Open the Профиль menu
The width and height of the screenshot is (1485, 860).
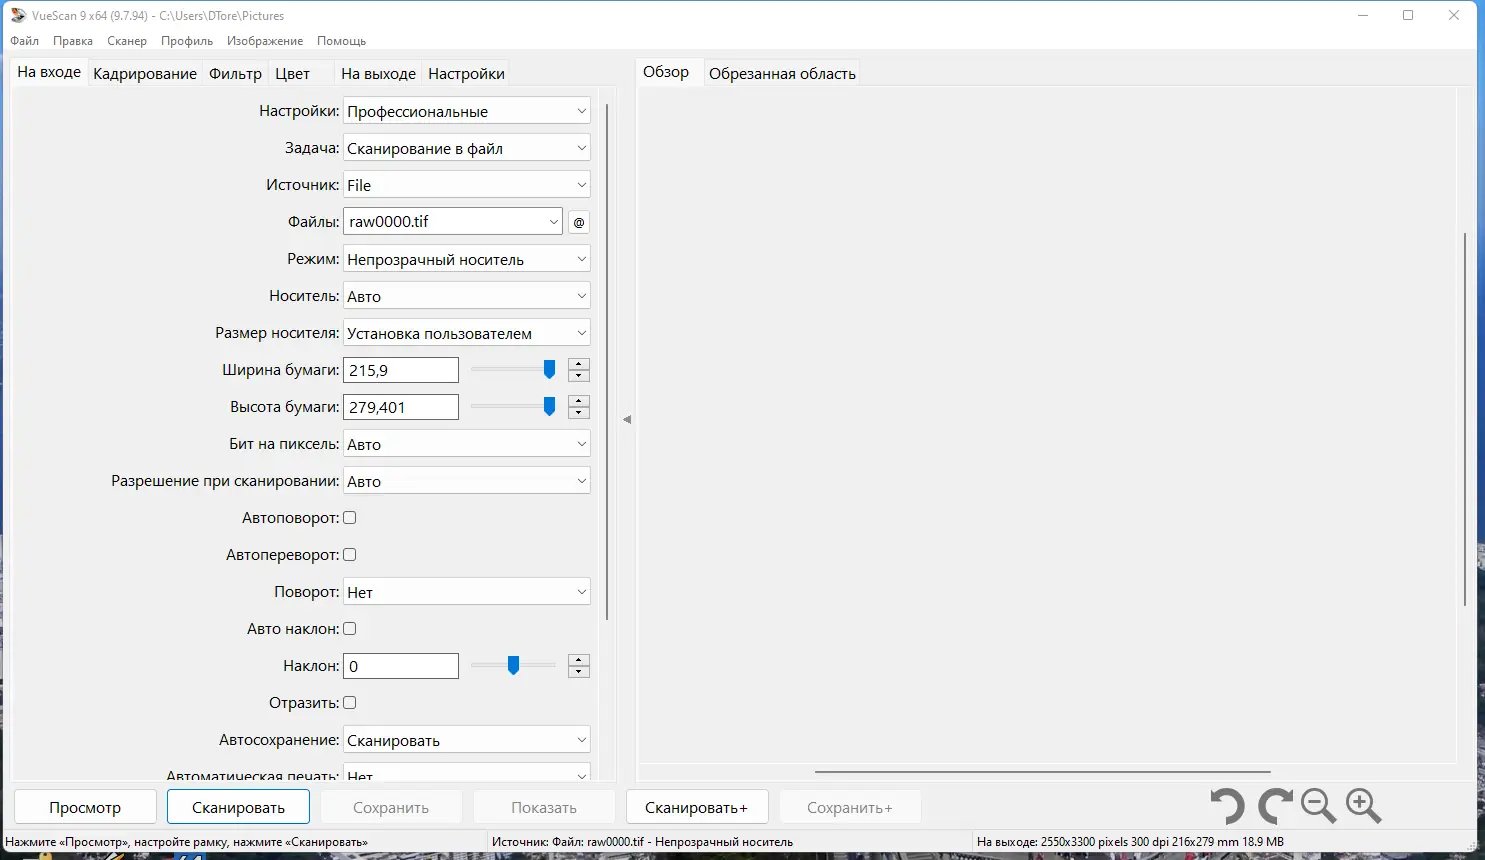[187, 41]
